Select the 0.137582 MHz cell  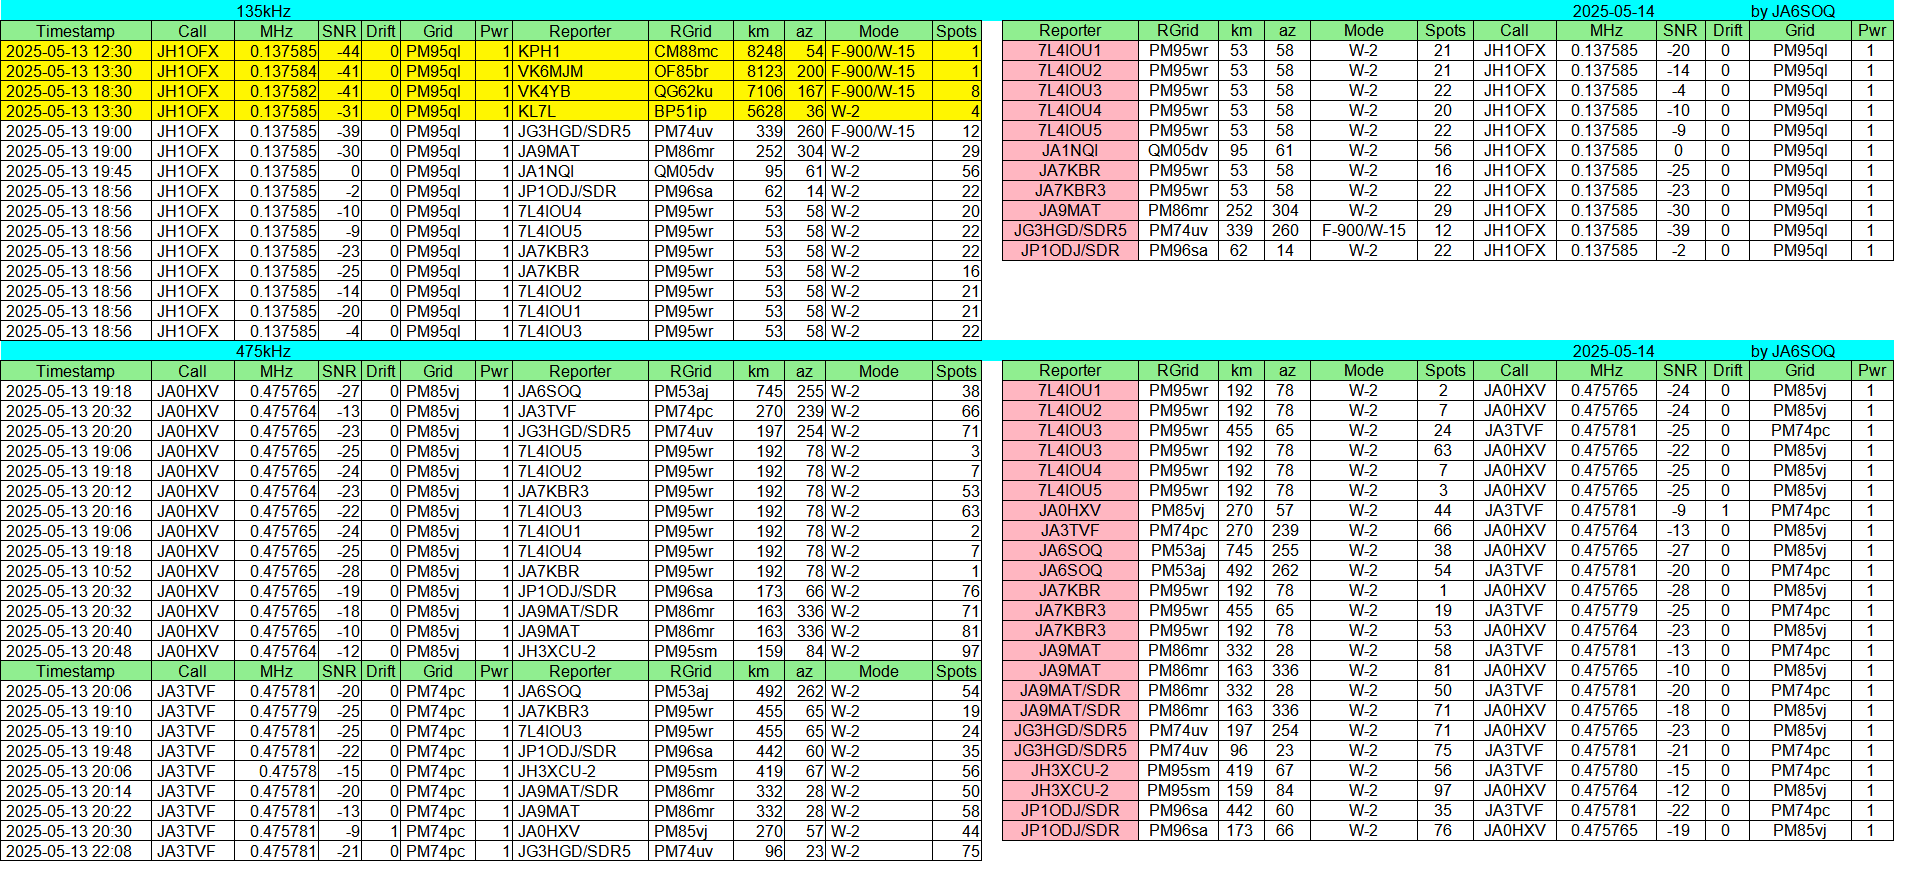pyautogui.click(x=277, y=91)
